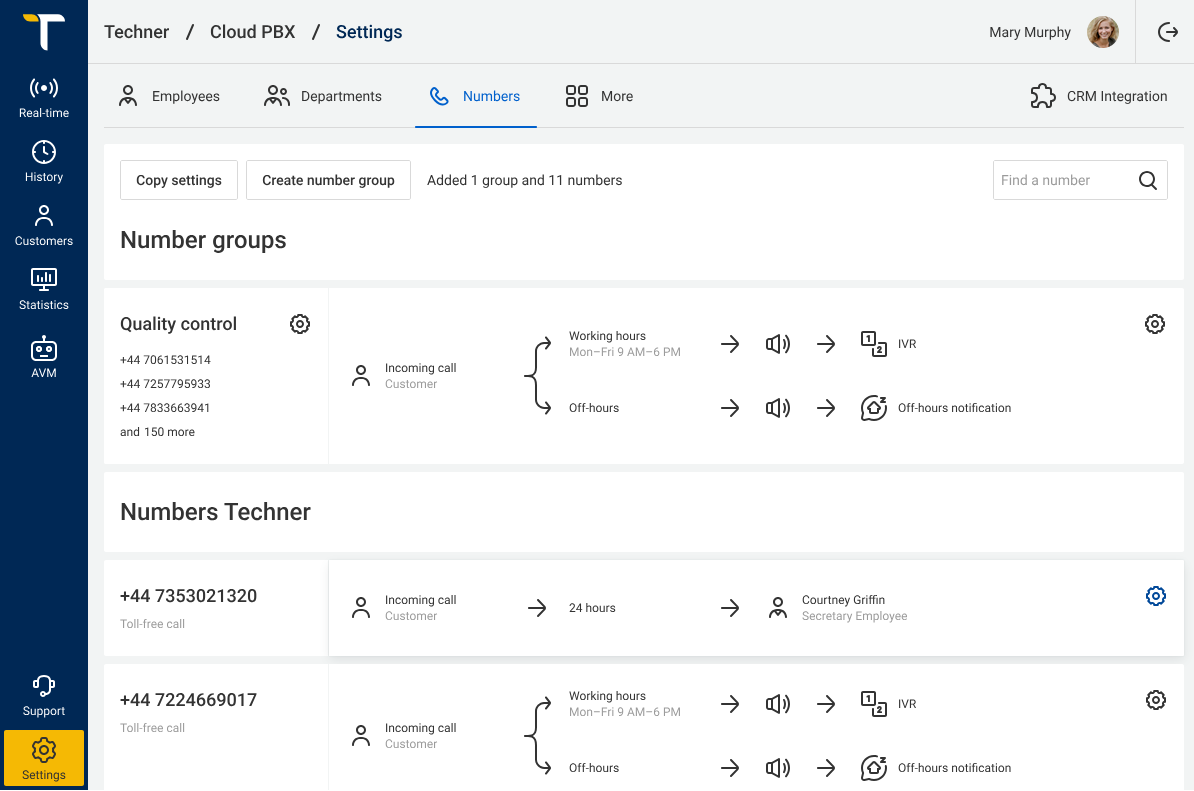Click the Techner logo in the sidebar
This screenshot has width=1194, height=791.
click(x=43, y=31)
